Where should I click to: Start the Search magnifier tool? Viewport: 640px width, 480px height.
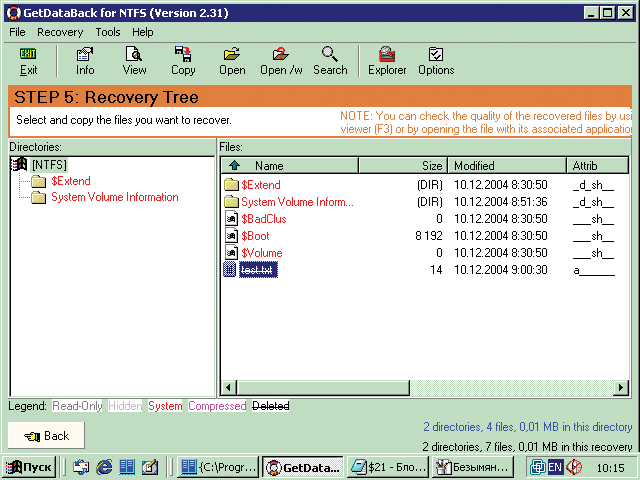[330, 54]
